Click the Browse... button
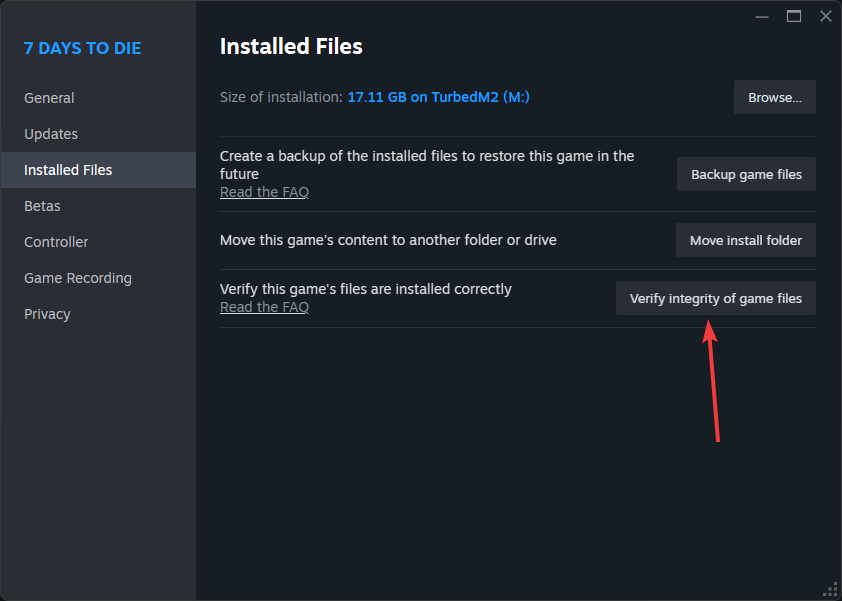Screen dimensions: 842x601 [775, 97]
